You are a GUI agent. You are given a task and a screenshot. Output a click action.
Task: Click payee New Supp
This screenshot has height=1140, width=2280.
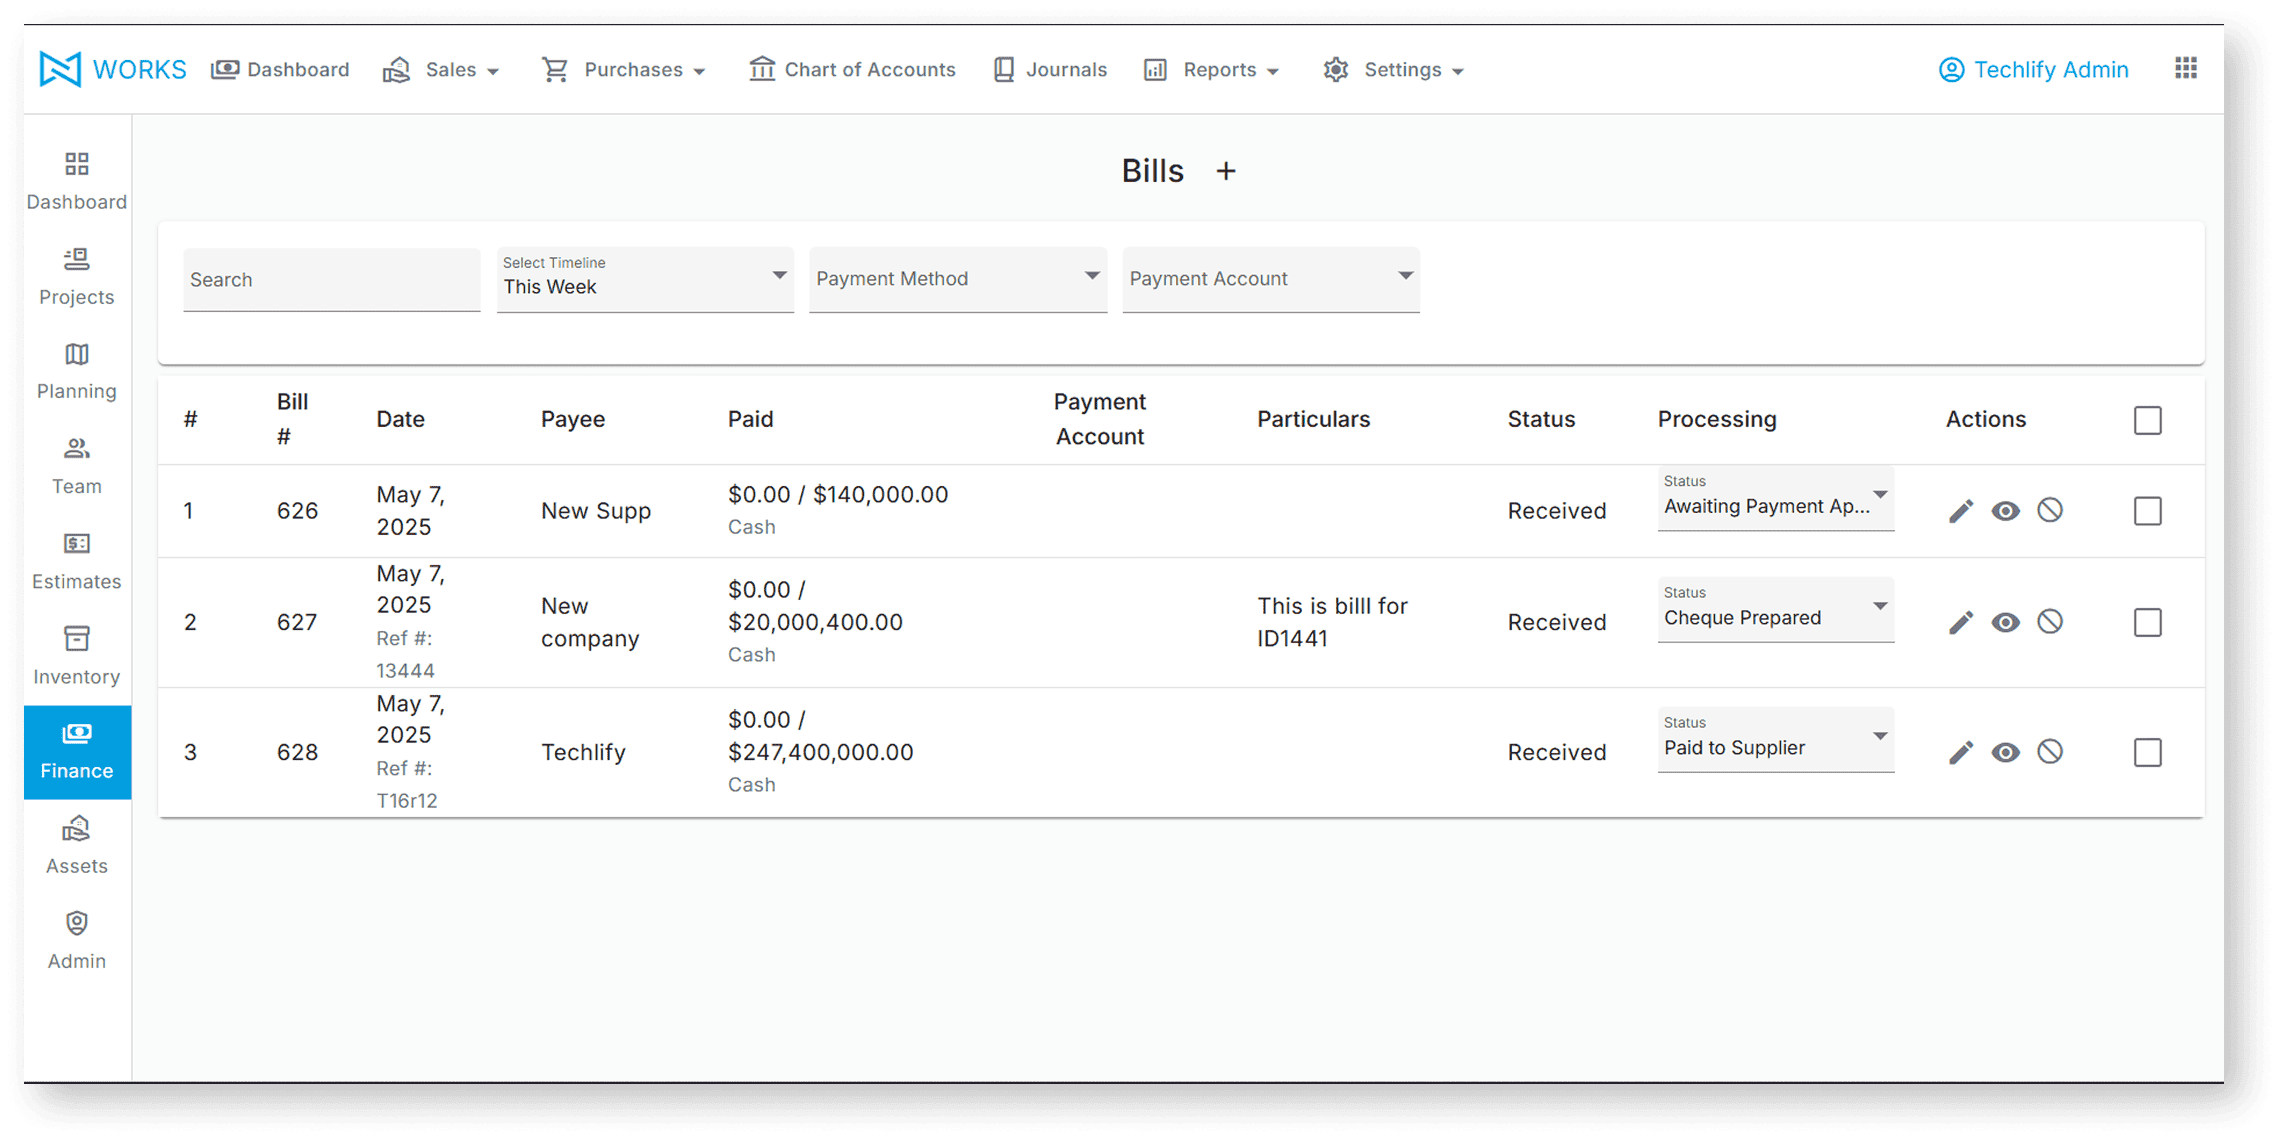pyautogui.click(x=596, y=511)
